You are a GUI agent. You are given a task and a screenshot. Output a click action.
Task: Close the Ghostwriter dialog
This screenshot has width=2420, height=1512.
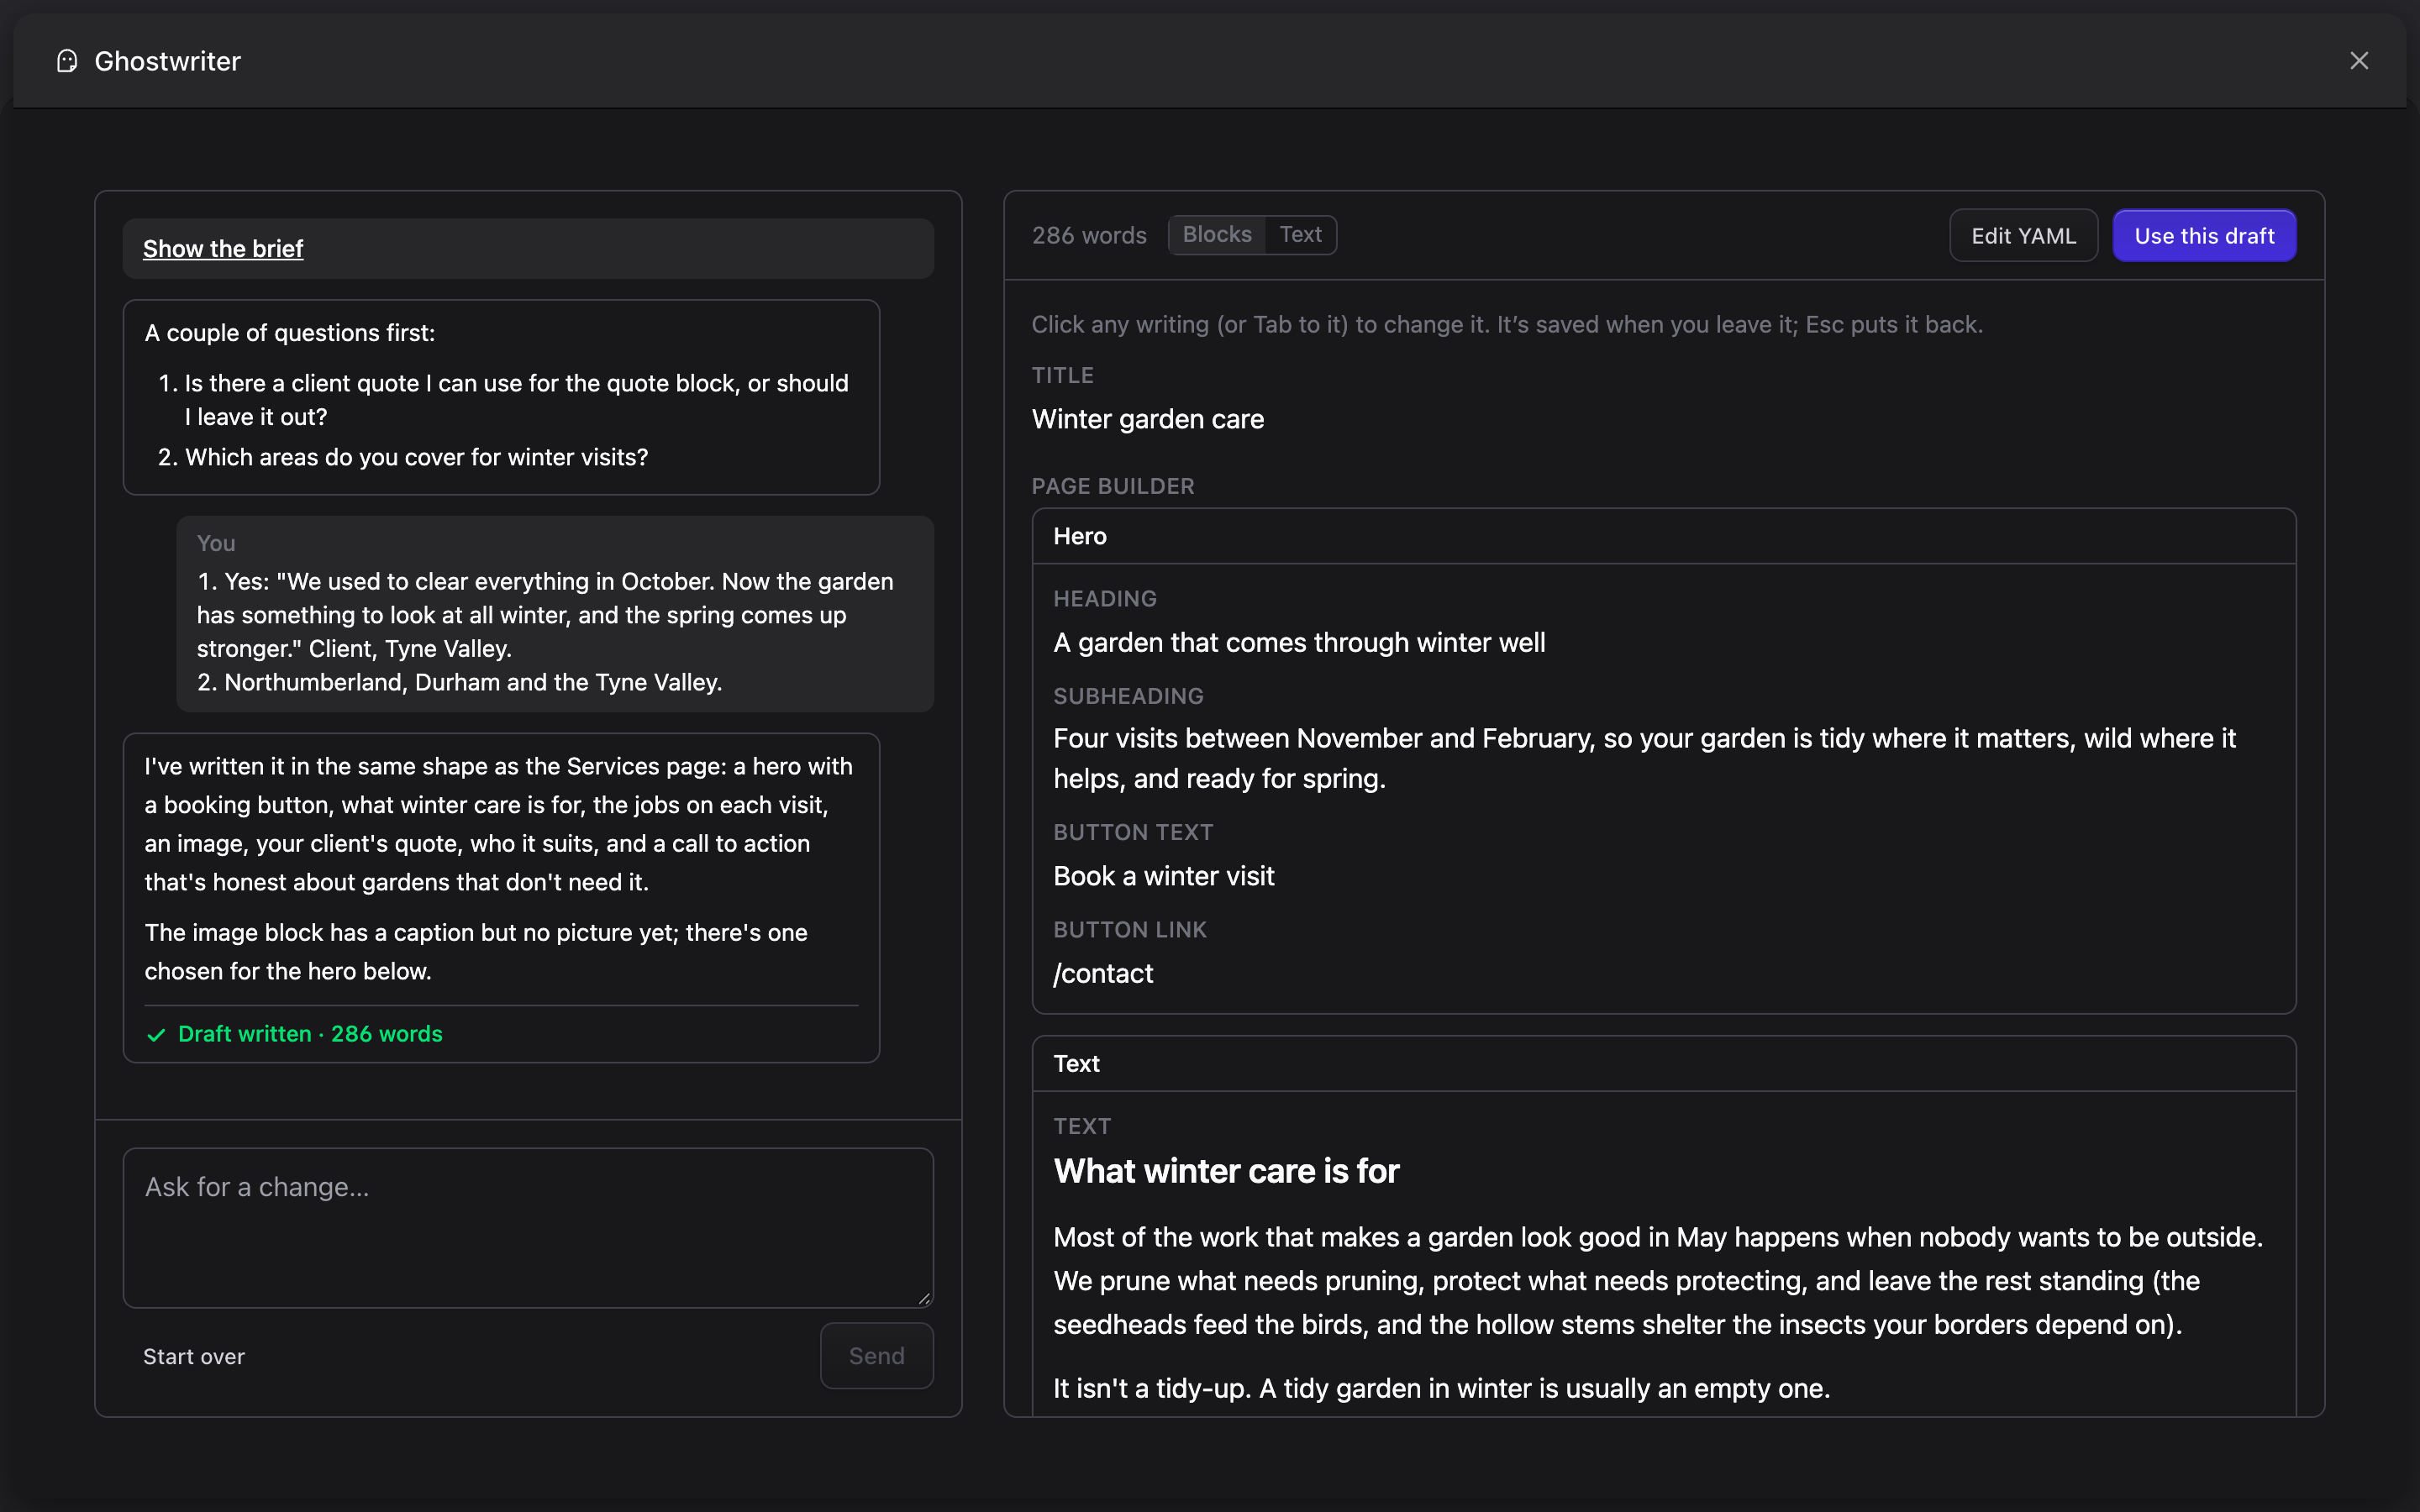2359,61
